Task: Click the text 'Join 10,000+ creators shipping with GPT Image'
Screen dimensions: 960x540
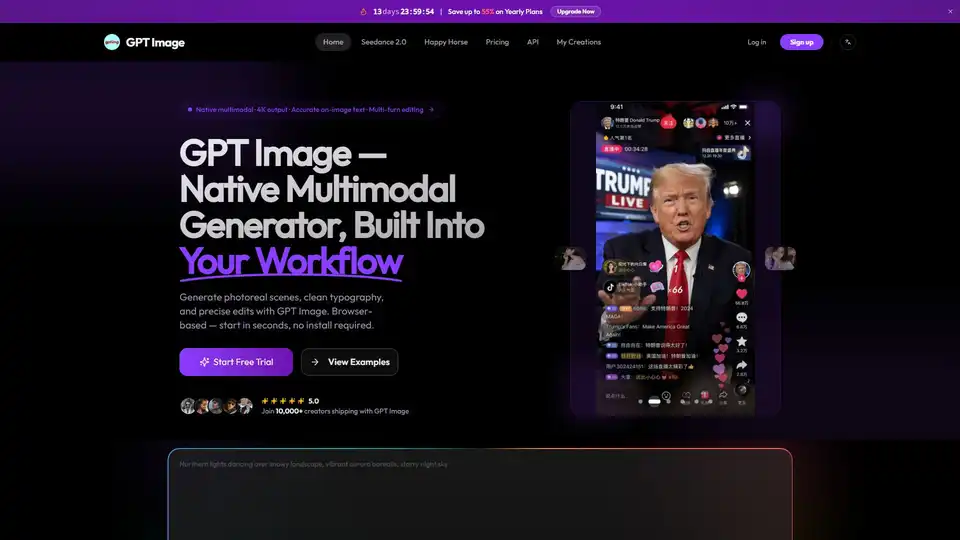Action: pyautogui.click(x=335, y=411)
